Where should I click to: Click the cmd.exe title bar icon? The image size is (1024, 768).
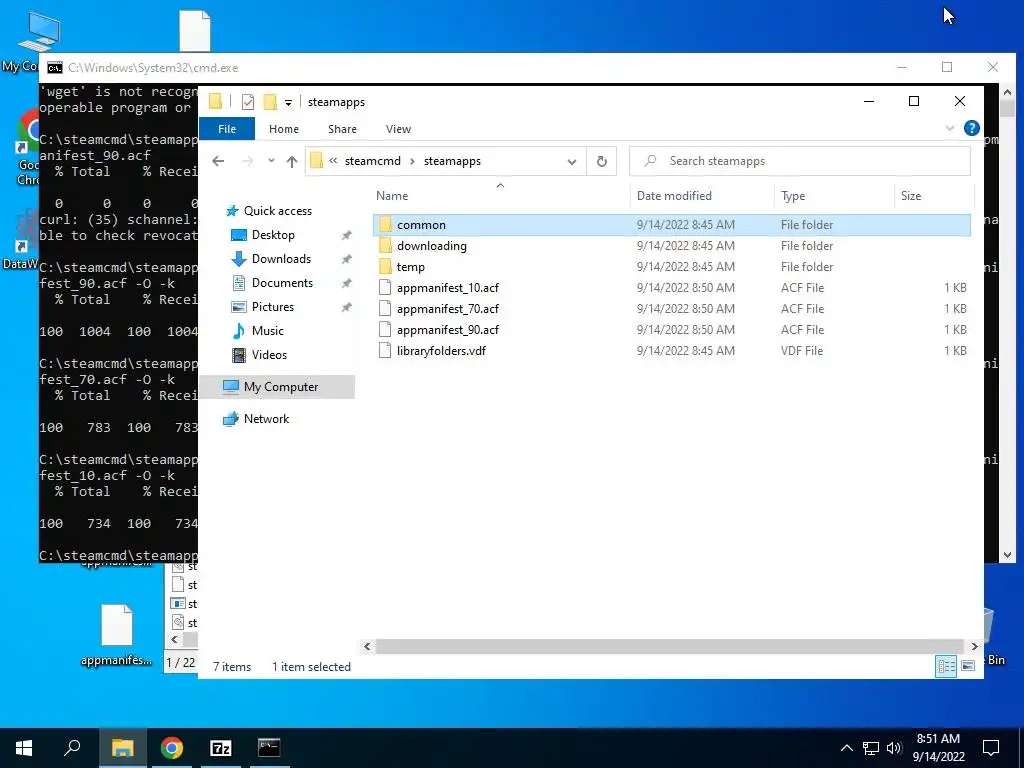(55, 67)
